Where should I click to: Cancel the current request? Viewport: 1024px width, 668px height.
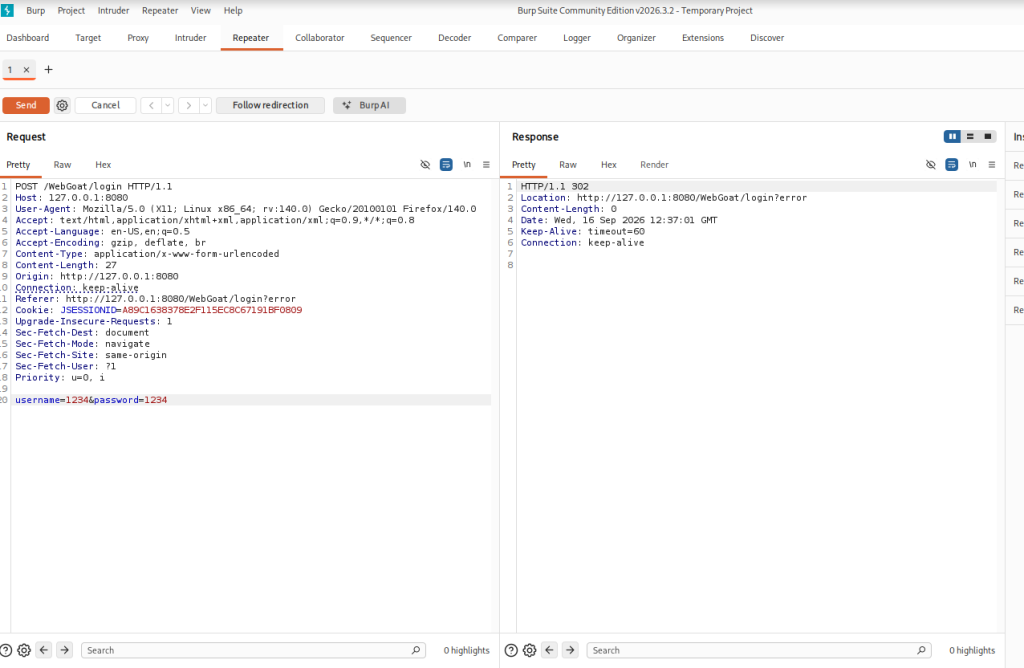coord(105,105)
